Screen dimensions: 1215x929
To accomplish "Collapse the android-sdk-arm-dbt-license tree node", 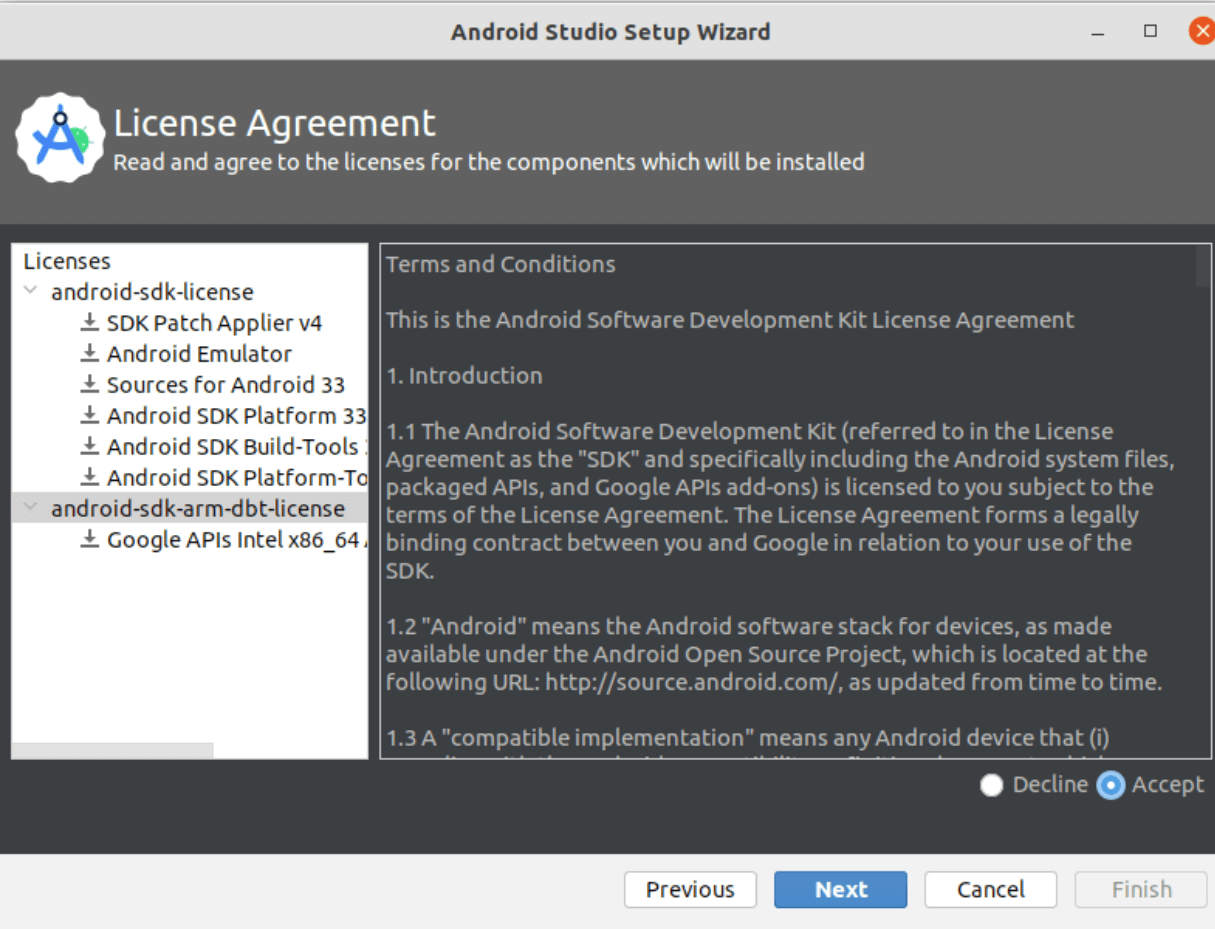I will pos(30,509).
